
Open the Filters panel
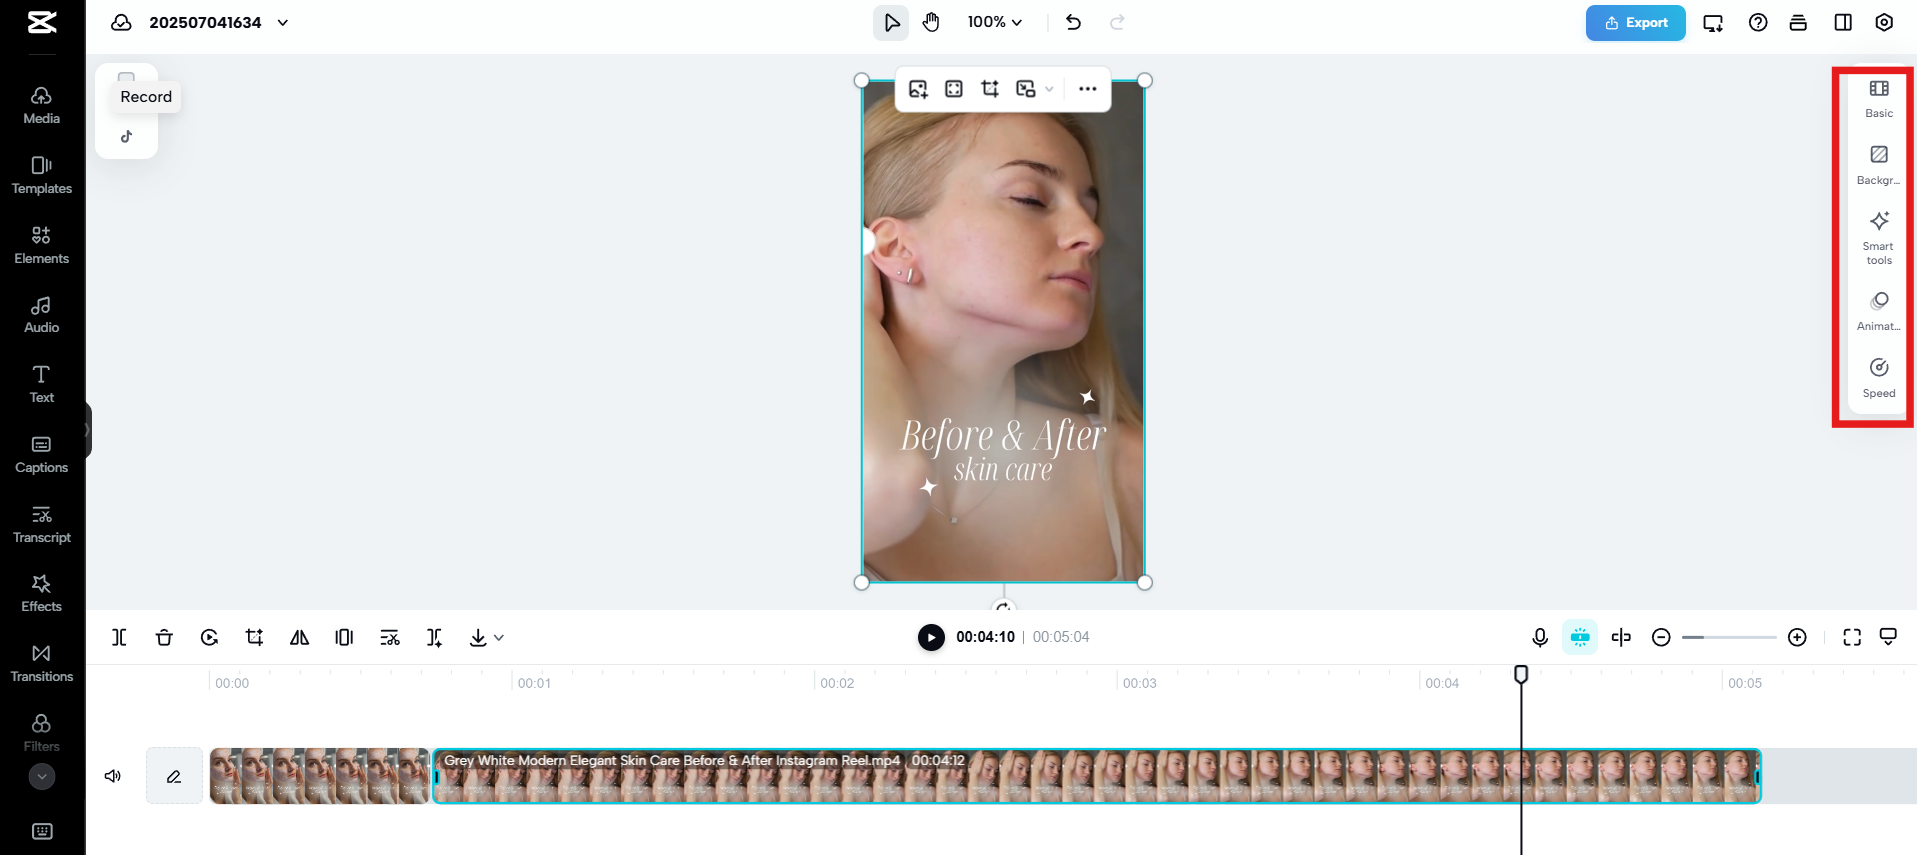[41, 733]
